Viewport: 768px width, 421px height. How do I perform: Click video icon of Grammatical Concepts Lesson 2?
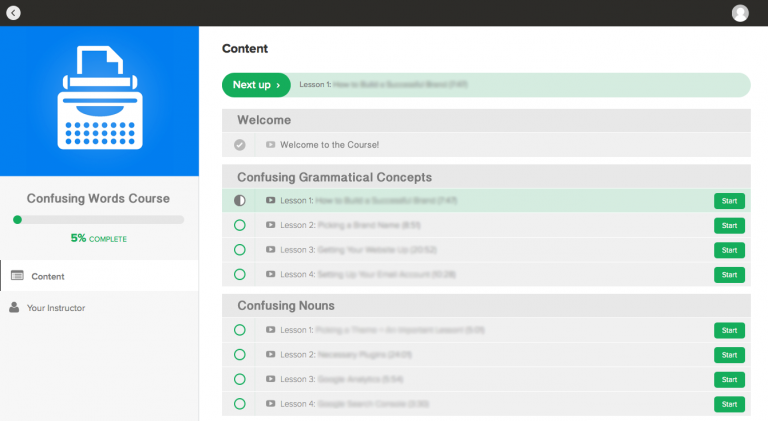[x=270, y=226]
